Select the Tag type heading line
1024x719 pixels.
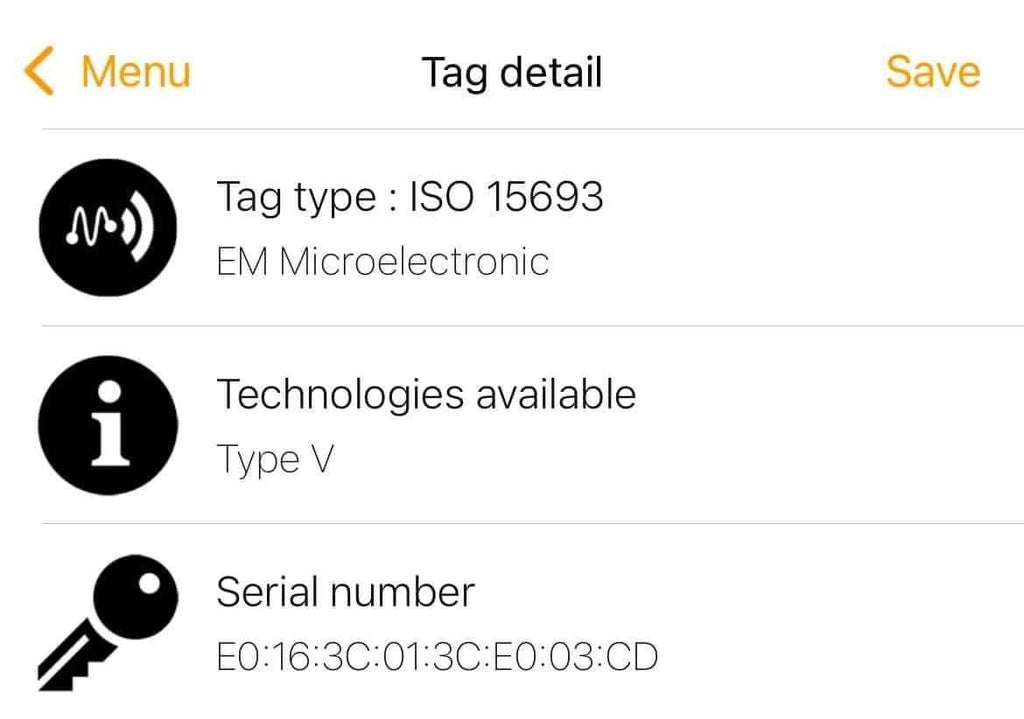[409, 197]
